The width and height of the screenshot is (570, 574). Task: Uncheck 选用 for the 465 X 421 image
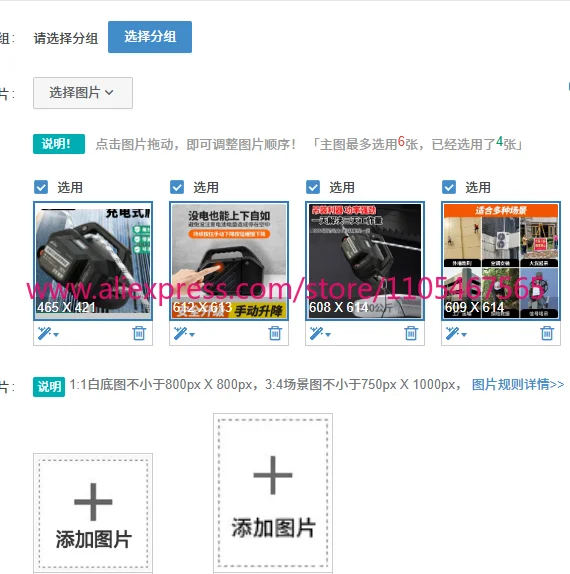click(41, 187)
